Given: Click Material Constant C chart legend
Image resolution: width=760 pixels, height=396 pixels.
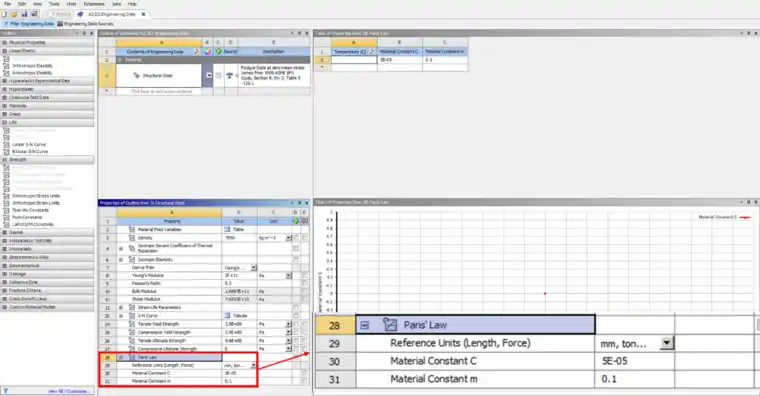Looking at the screenshot, I should [x=724, y=217].
